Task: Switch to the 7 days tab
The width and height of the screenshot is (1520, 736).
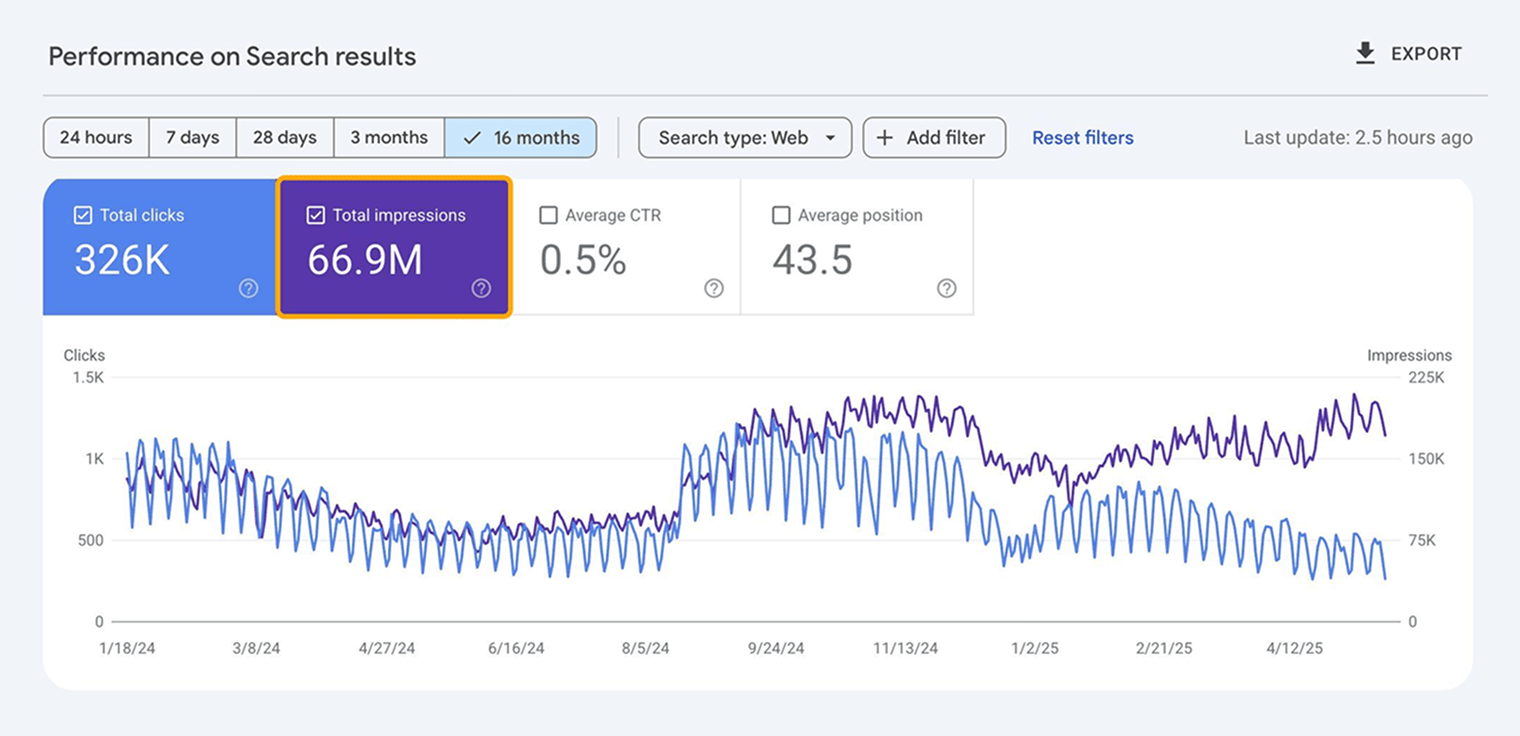Action: click(192, 137)
